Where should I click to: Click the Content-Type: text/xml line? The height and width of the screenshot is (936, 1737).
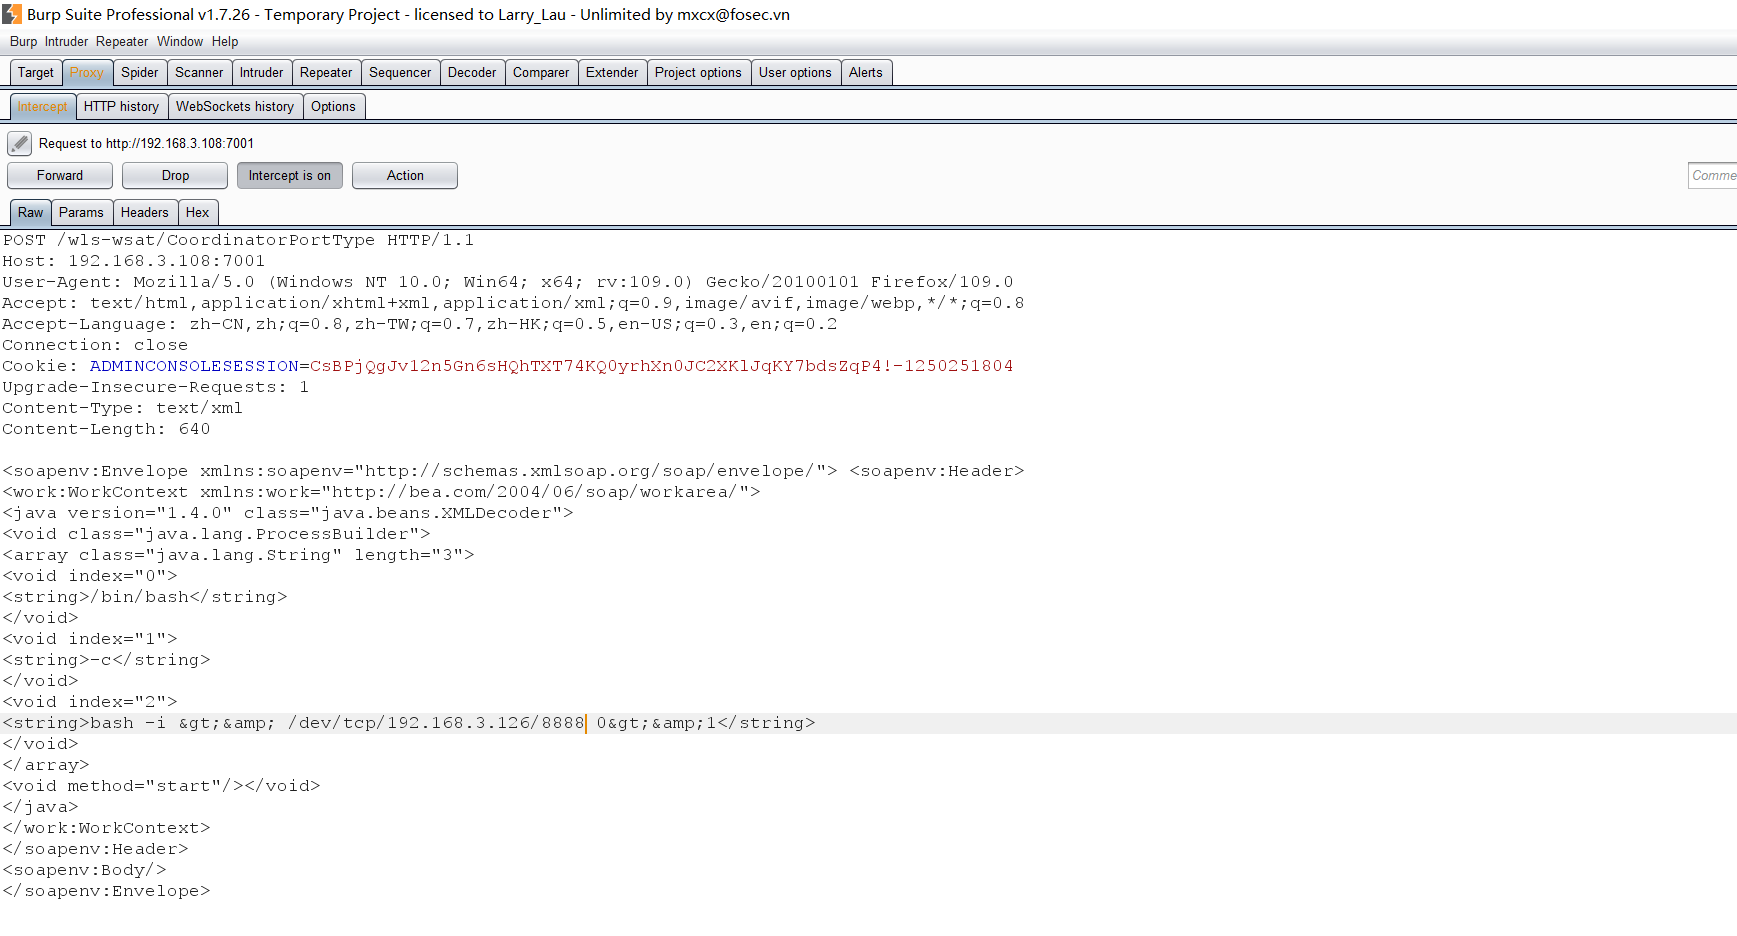pyautogui.click(x=122, y=408)
